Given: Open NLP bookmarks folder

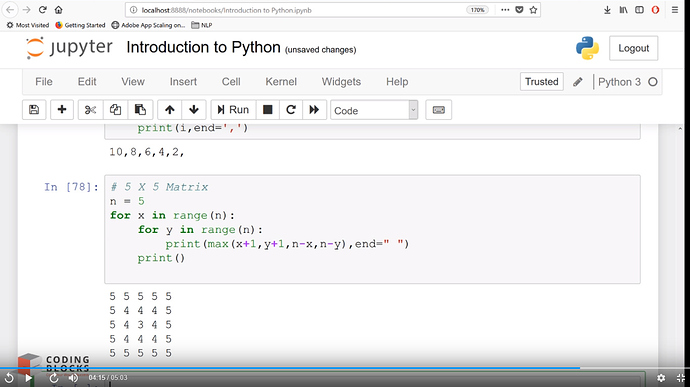Looking at the screenshot, I should [x=202, y=25].
